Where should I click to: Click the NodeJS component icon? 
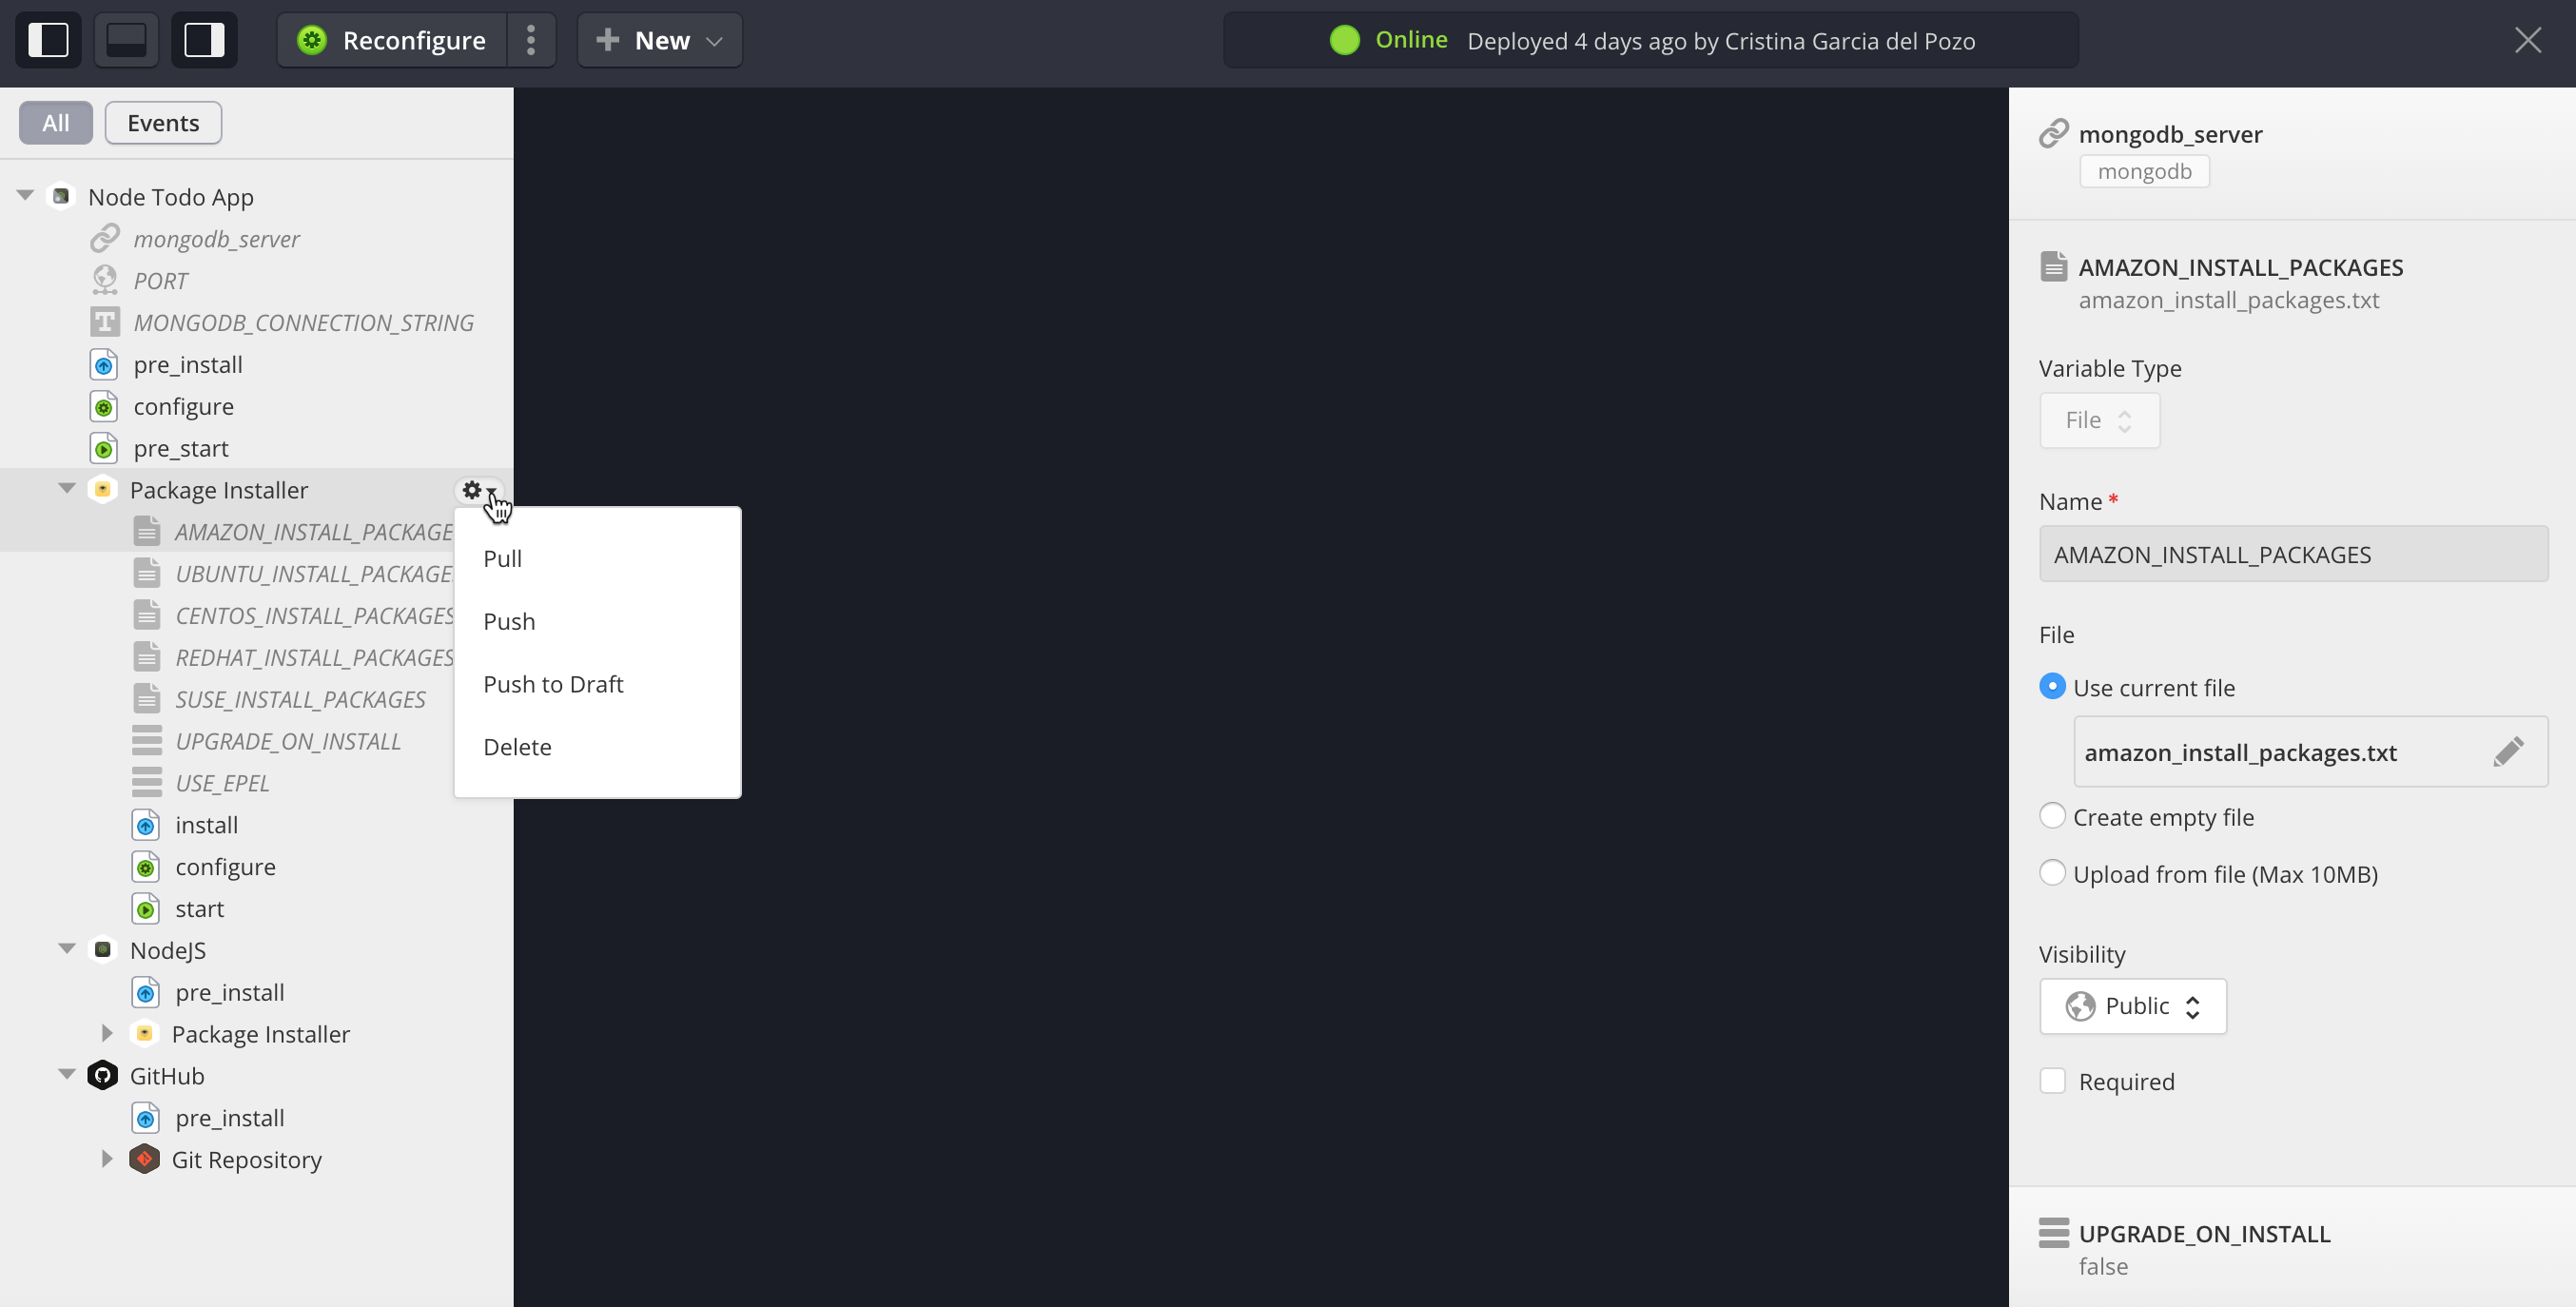(x=102, y=948)
